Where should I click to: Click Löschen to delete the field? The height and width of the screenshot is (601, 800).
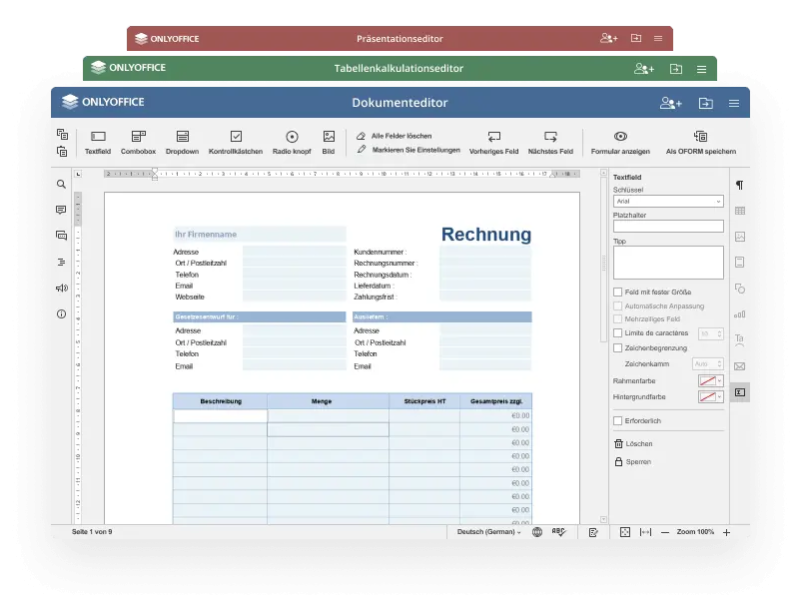click(x=637, y=443)
